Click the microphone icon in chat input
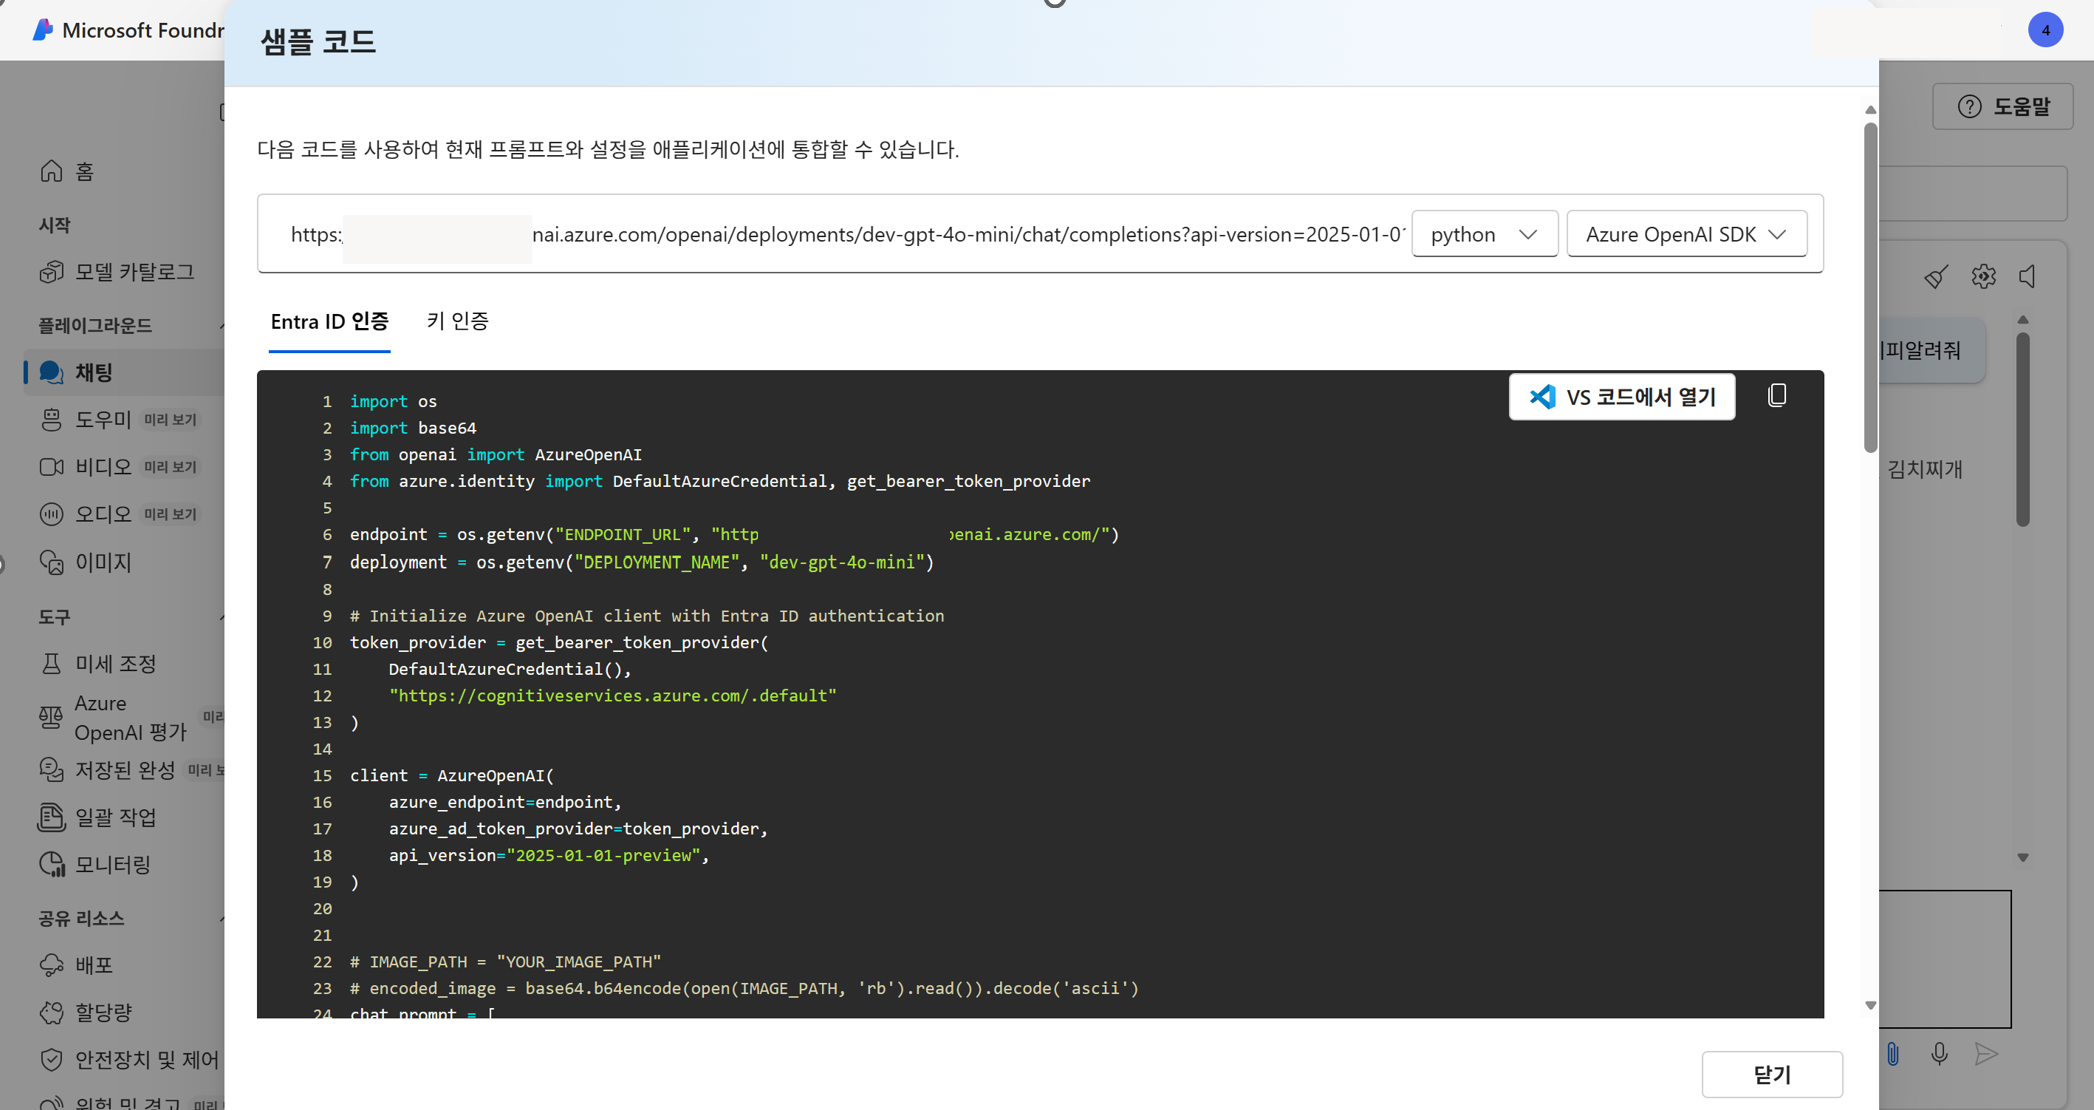 (x=1939, y=1054)
